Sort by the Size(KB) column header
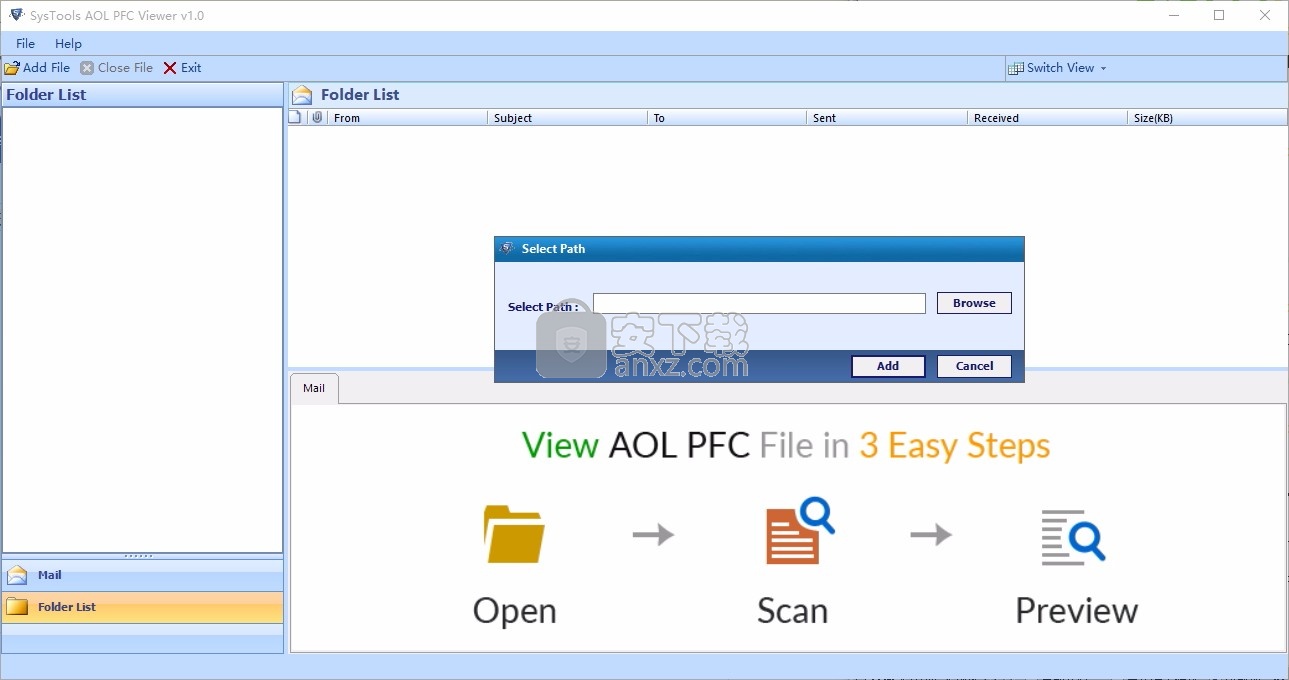 1207,118
